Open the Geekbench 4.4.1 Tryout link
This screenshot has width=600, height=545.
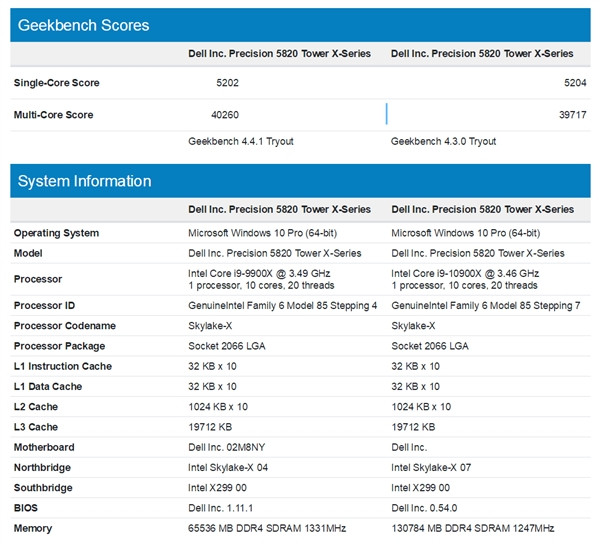pyautogui.click(x=241, y=142)
